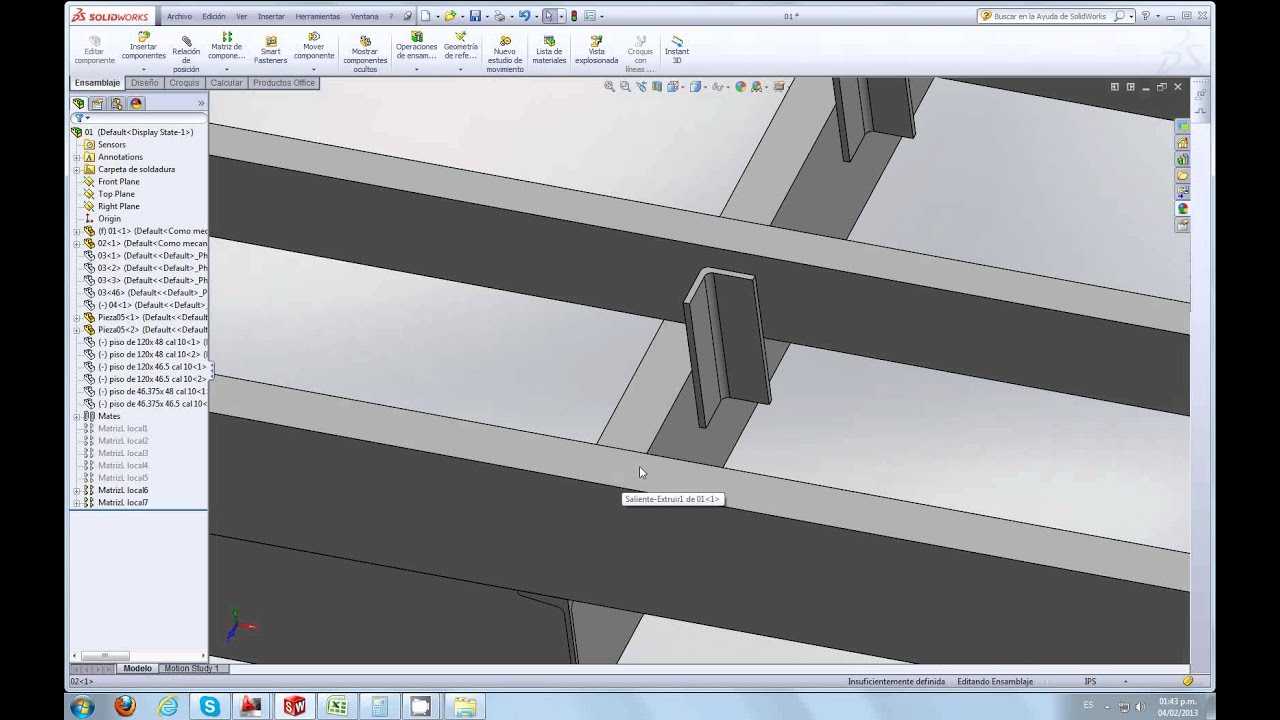Open Firefox from the taskbar

125,706
